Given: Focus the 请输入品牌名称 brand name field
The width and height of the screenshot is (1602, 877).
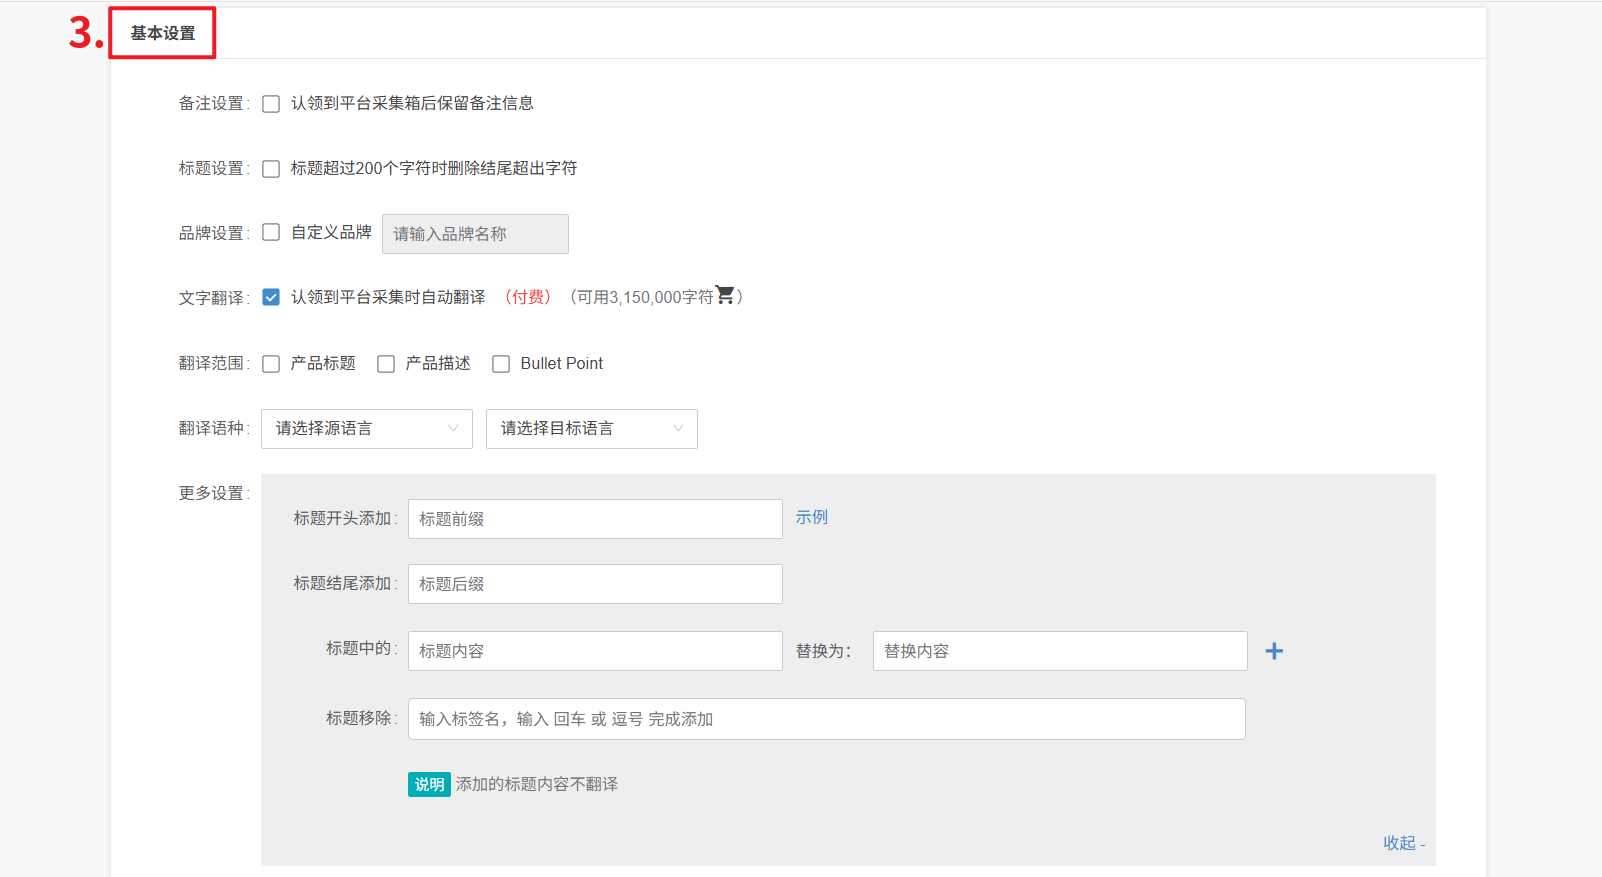Looking at the screenshot, I should click(475, 234).
